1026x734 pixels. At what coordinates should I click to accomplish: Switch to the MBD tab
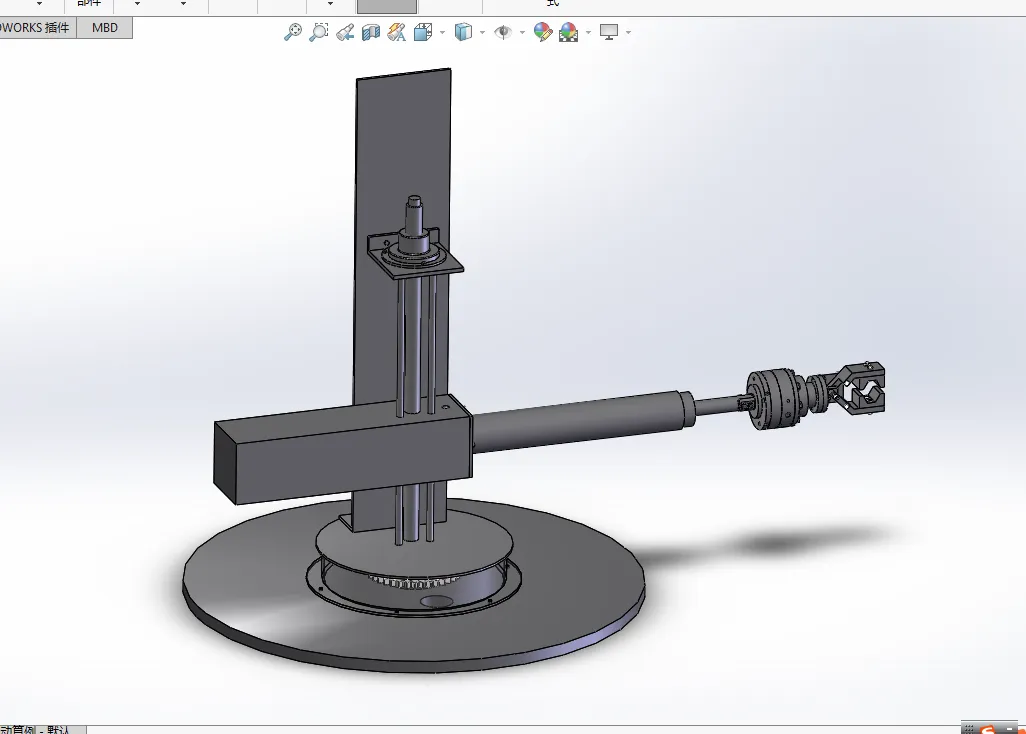105,27
